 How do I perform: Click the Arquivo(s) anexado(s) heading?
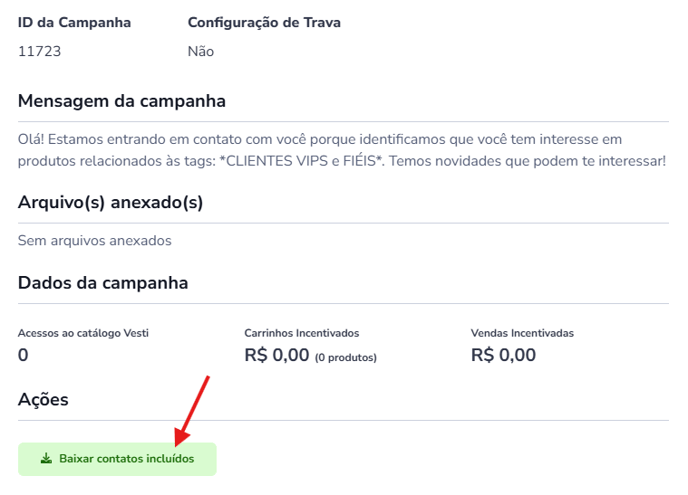(110, 202)
